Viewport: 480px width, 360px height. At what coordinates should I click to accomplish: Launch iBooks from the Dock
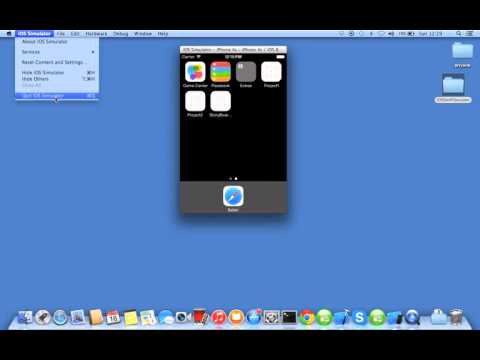click(x=236, y=317)
